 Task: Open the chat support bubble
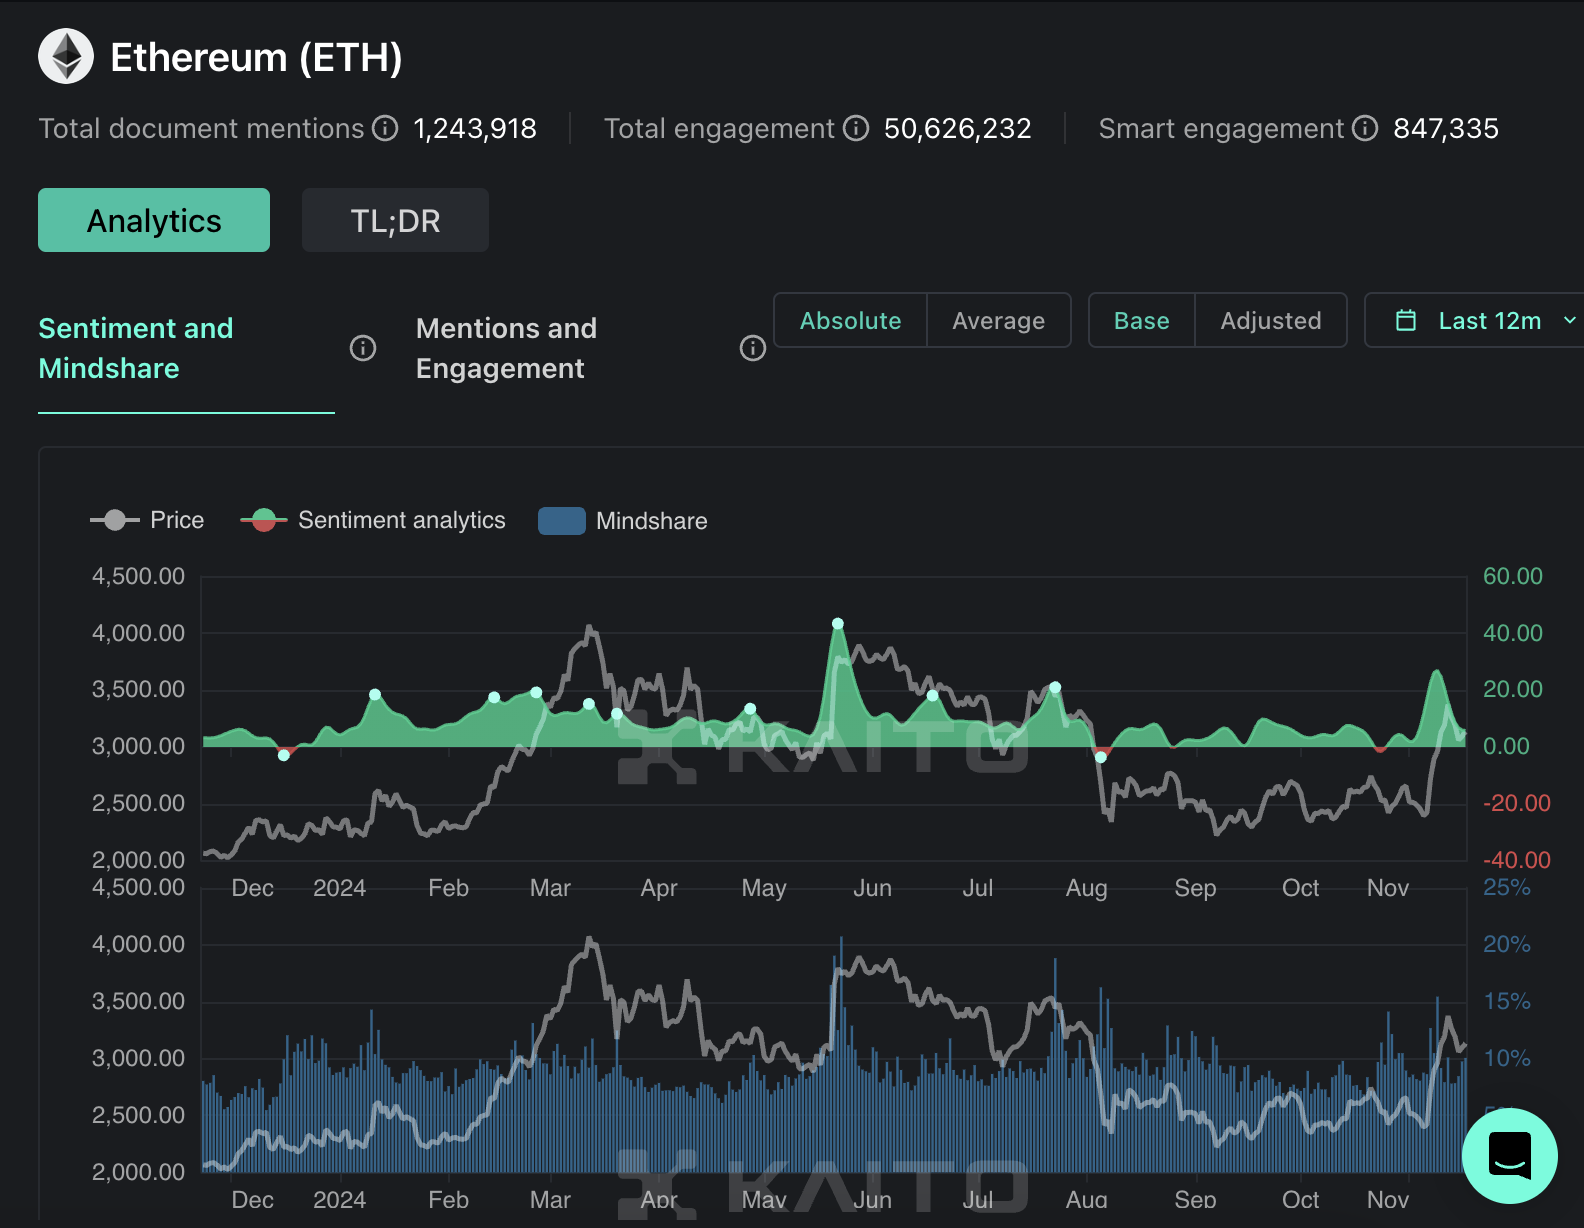(x=1510, y=1156)
